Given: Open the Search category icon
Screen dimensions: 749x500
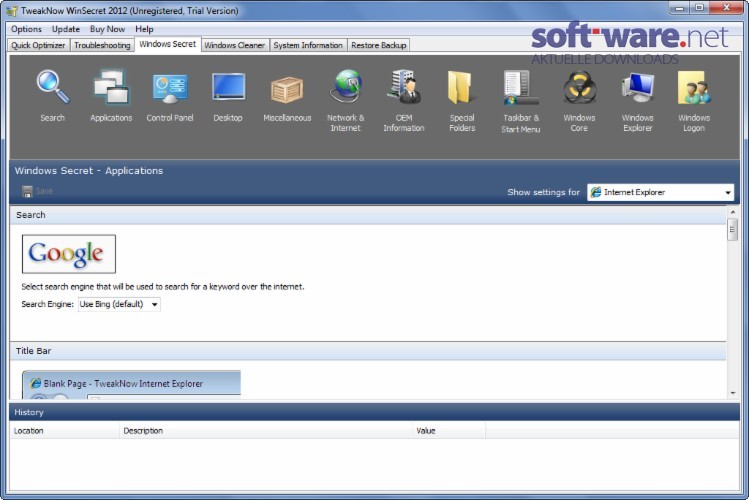Looking at the screenshot, I should pyautogui.click(x=53, y=87).
